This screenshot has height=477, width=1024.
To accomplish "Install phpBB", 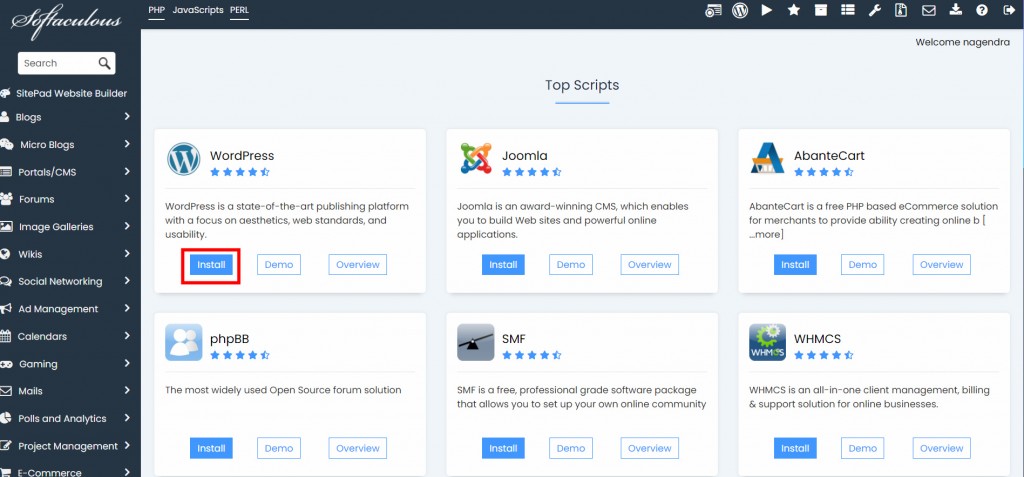I will (x=211, y=448).
